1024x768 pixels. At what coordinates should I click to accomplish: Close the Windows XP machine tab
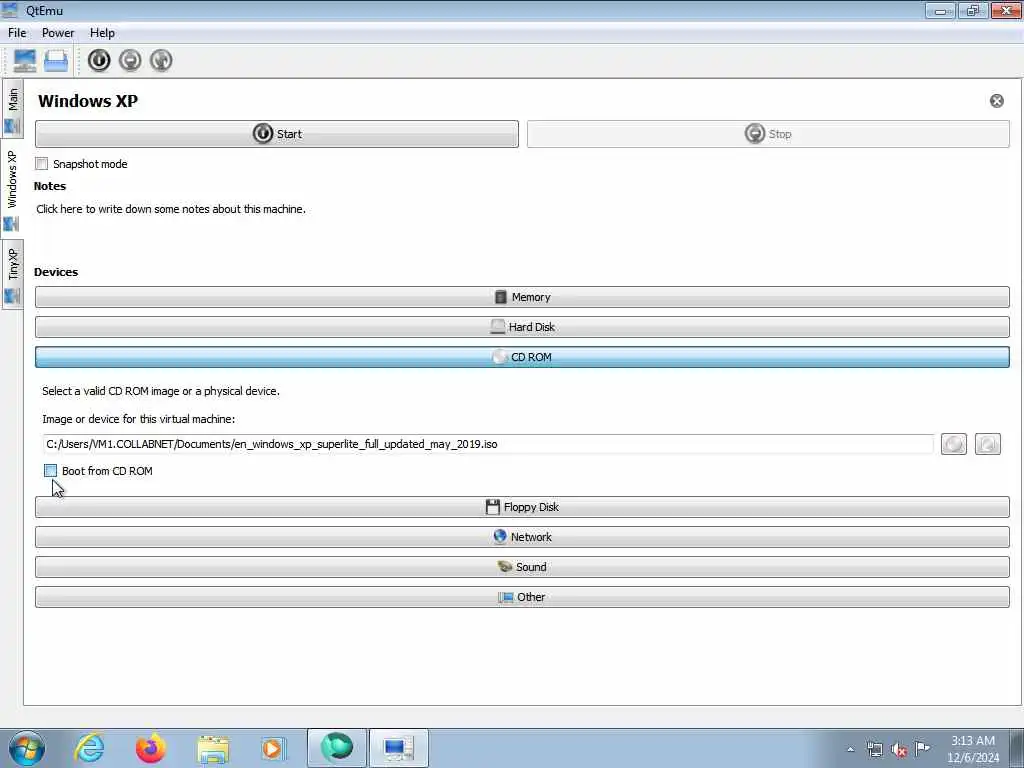coord(997,101)
